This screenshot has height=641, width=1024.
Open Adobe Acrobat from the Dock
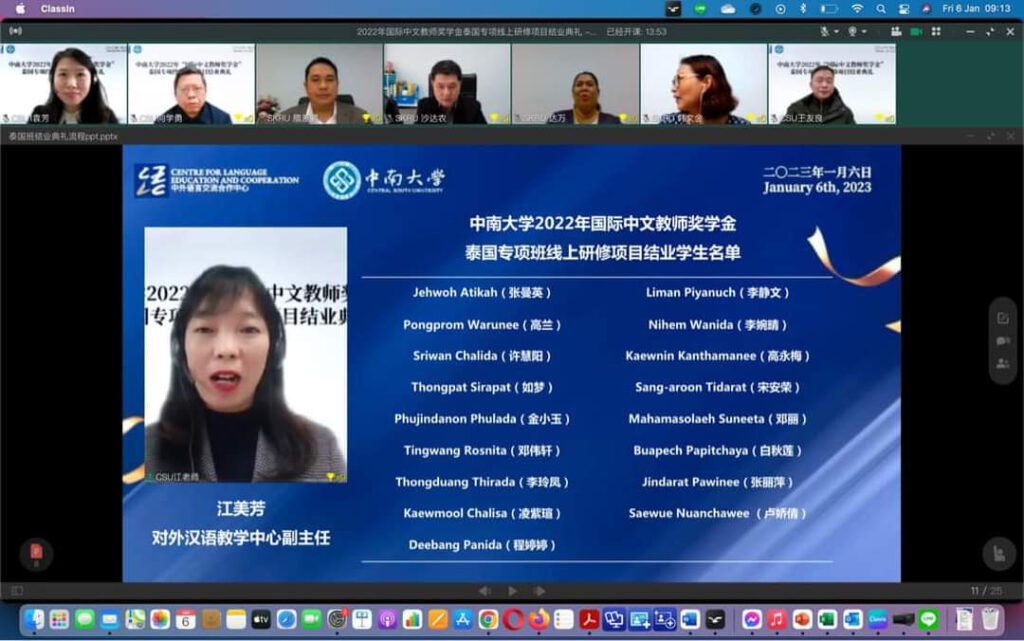pyautogui.click(x=588, y=619)
